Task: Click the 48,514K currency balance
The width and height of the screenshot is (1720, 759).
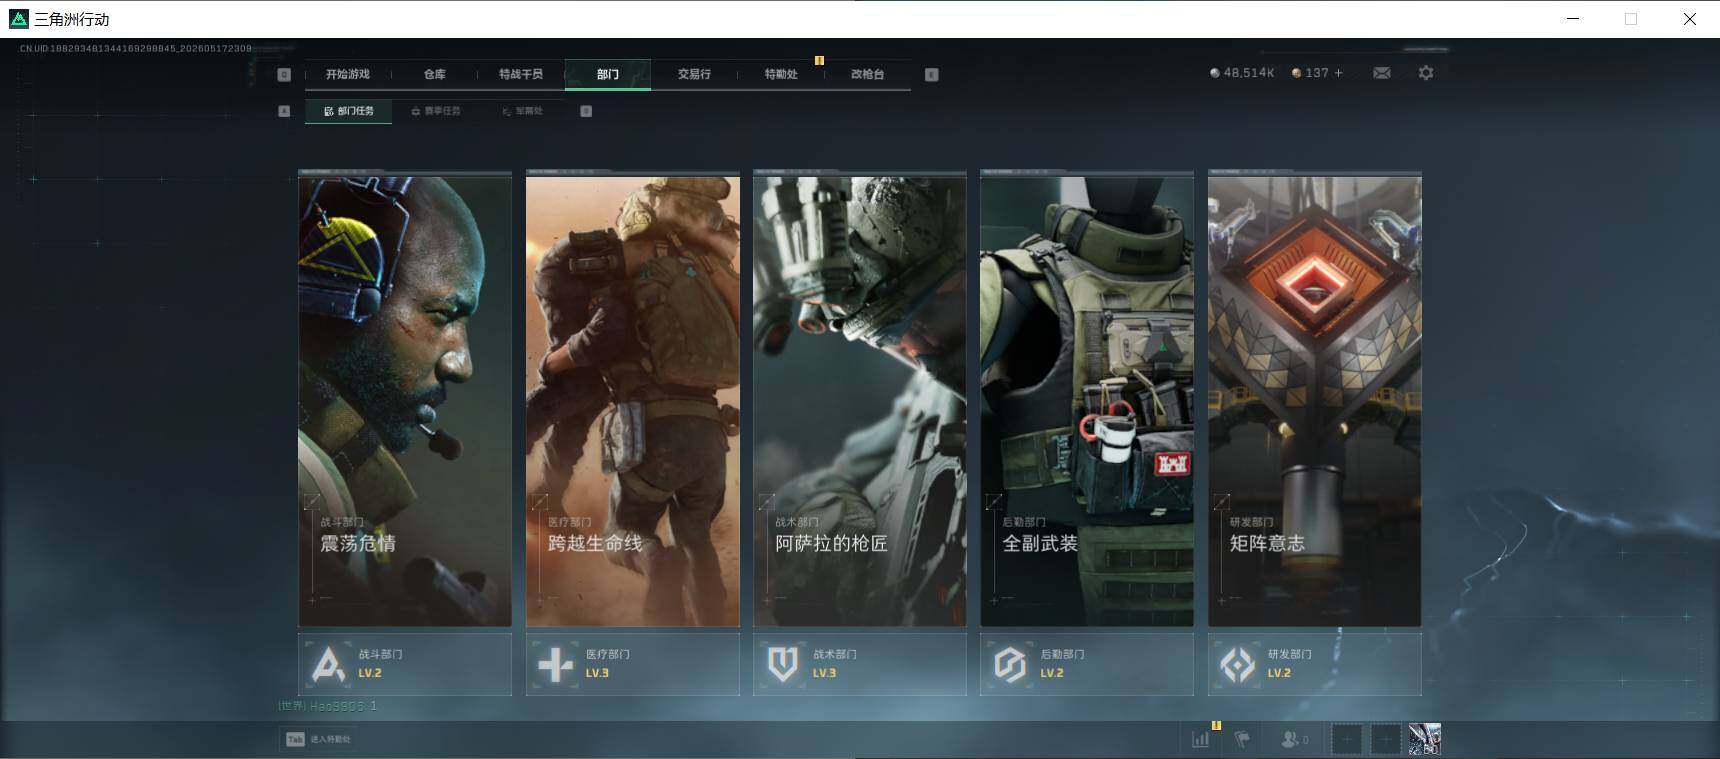Action: click(1242, 73)
